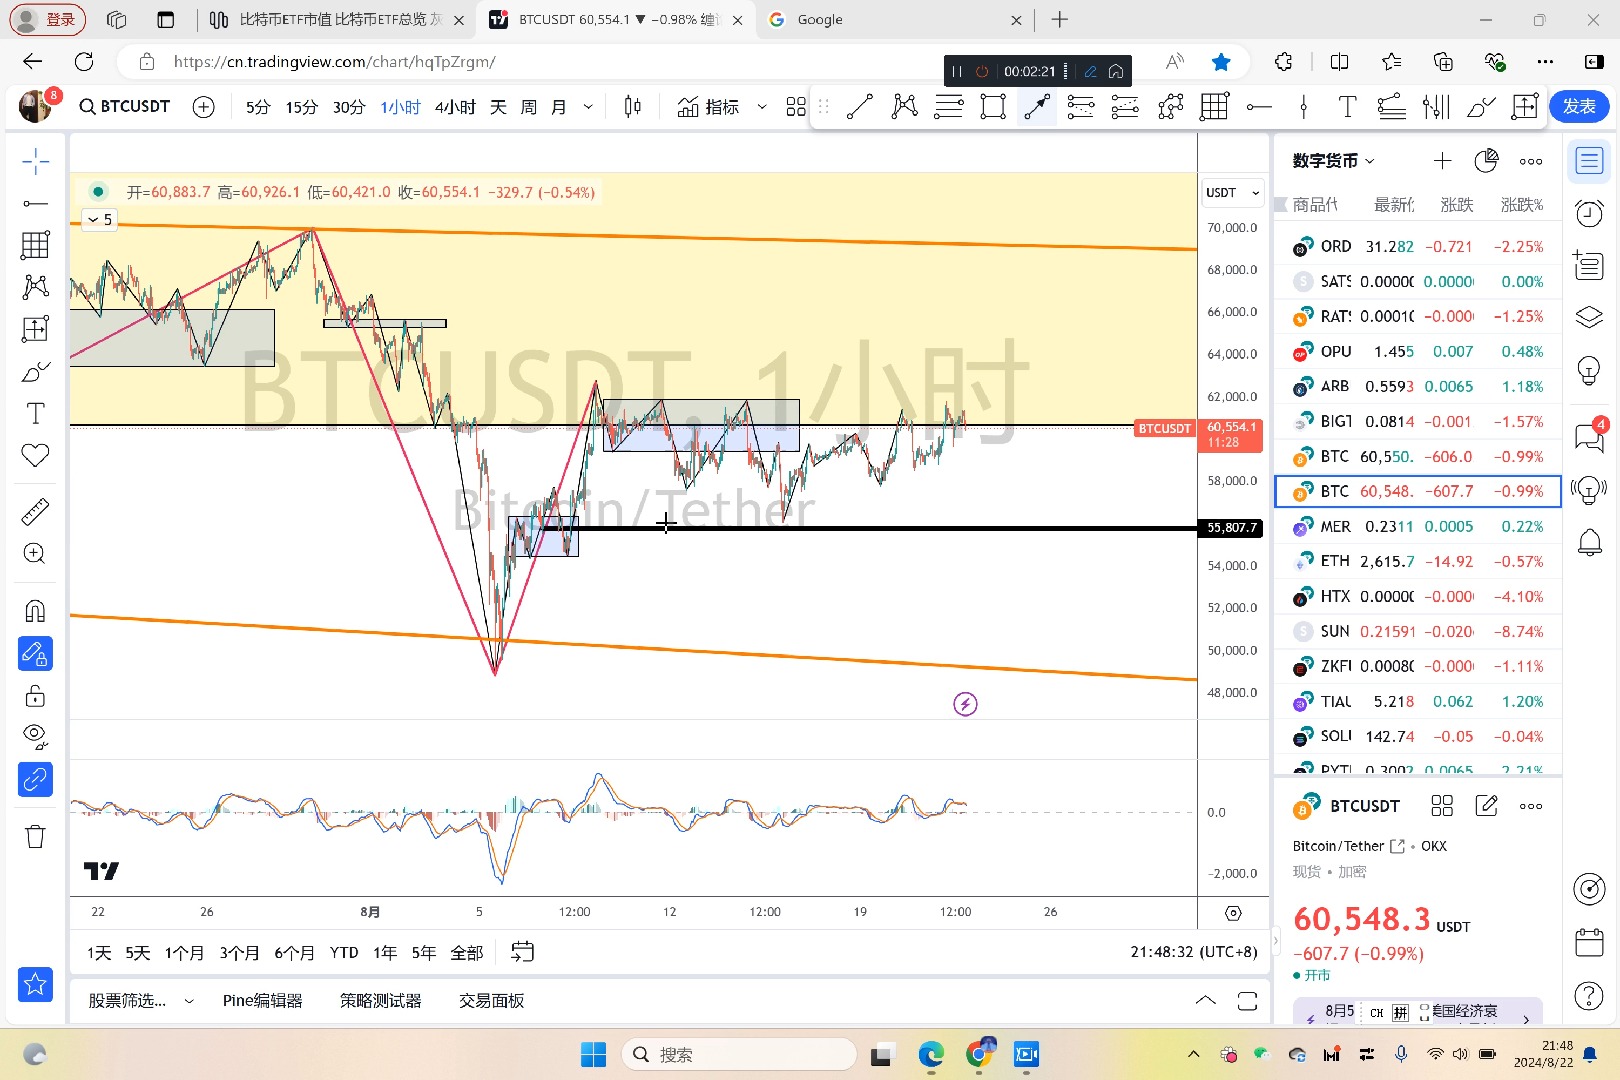Open the heart icons tool in left sidebar
The image size is (1620, 1080).
[35, 455]
